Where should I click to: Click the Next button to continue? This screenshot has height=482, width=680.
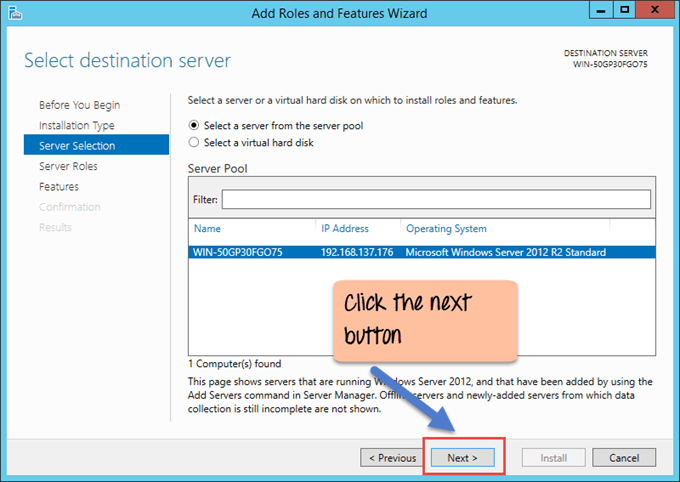(462, 457)
